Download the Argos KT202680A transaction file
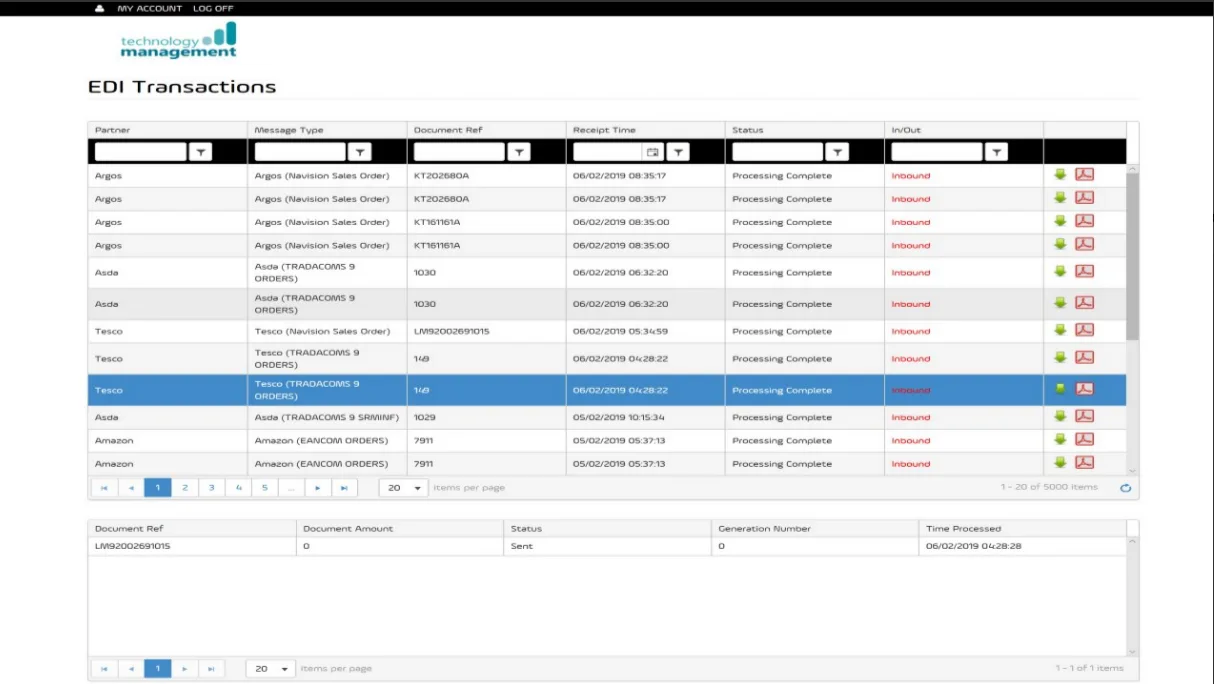The image size is (1214, 684). (x=1062, y=174)
